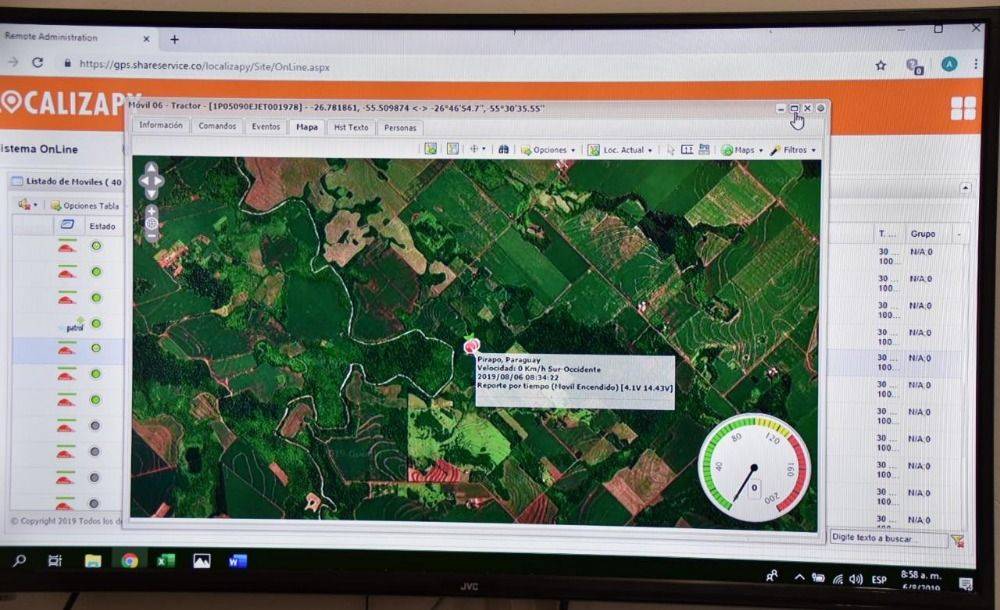Click the filter funnel icon beside search box
Viewport: 1000px width, 610px height.
[957, 540]
